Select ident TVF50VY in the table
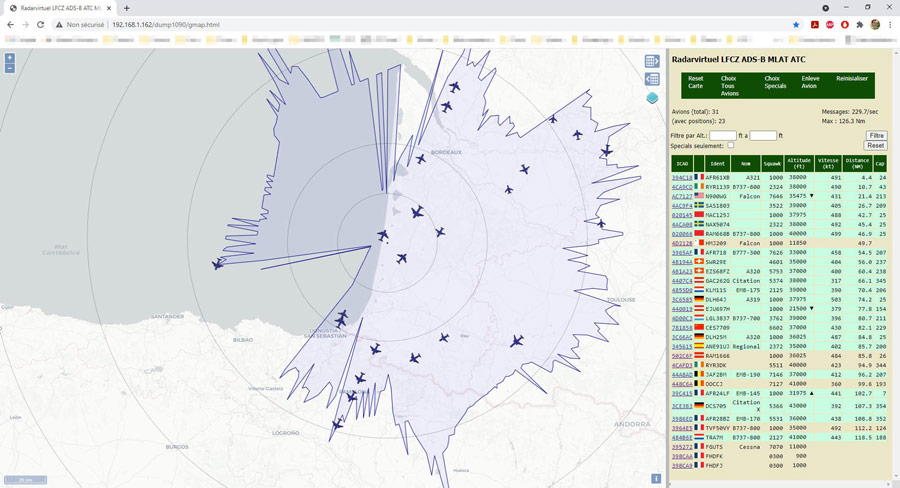Image resolution: width=900 pixels, height=488 pixels. 717,428
